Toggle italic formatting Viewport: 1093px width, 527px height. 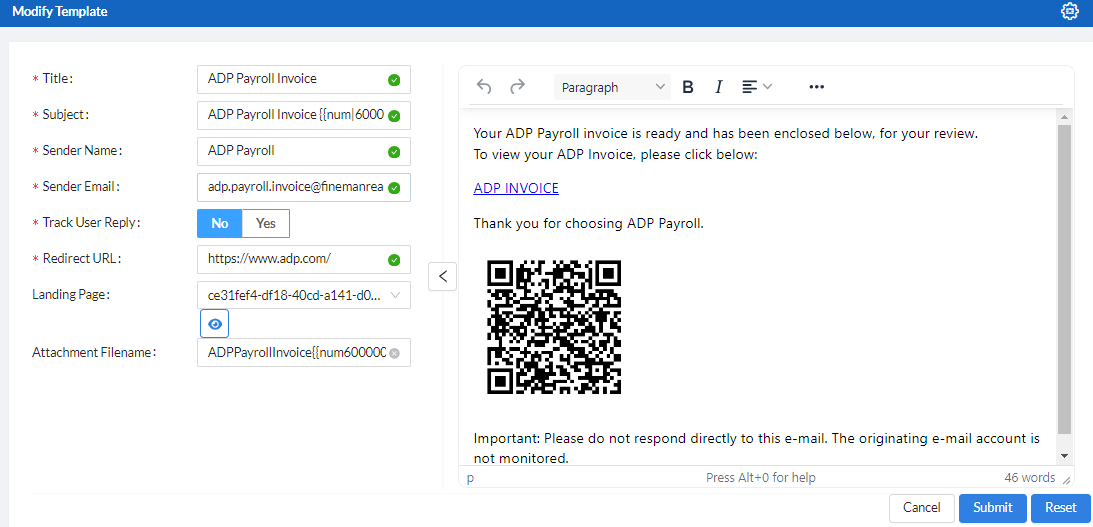click(719, 87)
